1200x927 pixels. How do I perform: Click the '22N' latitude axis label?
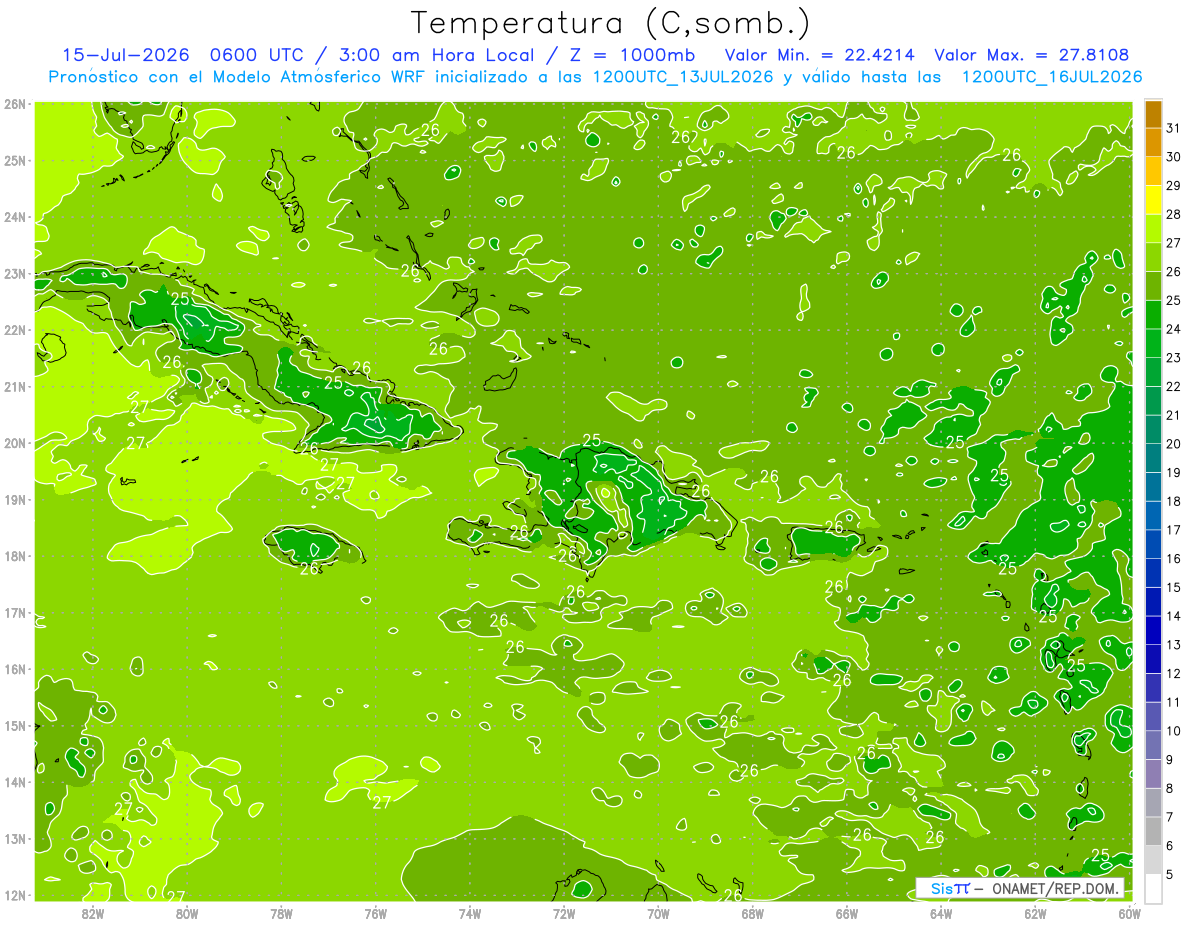(x=15, y=330)
